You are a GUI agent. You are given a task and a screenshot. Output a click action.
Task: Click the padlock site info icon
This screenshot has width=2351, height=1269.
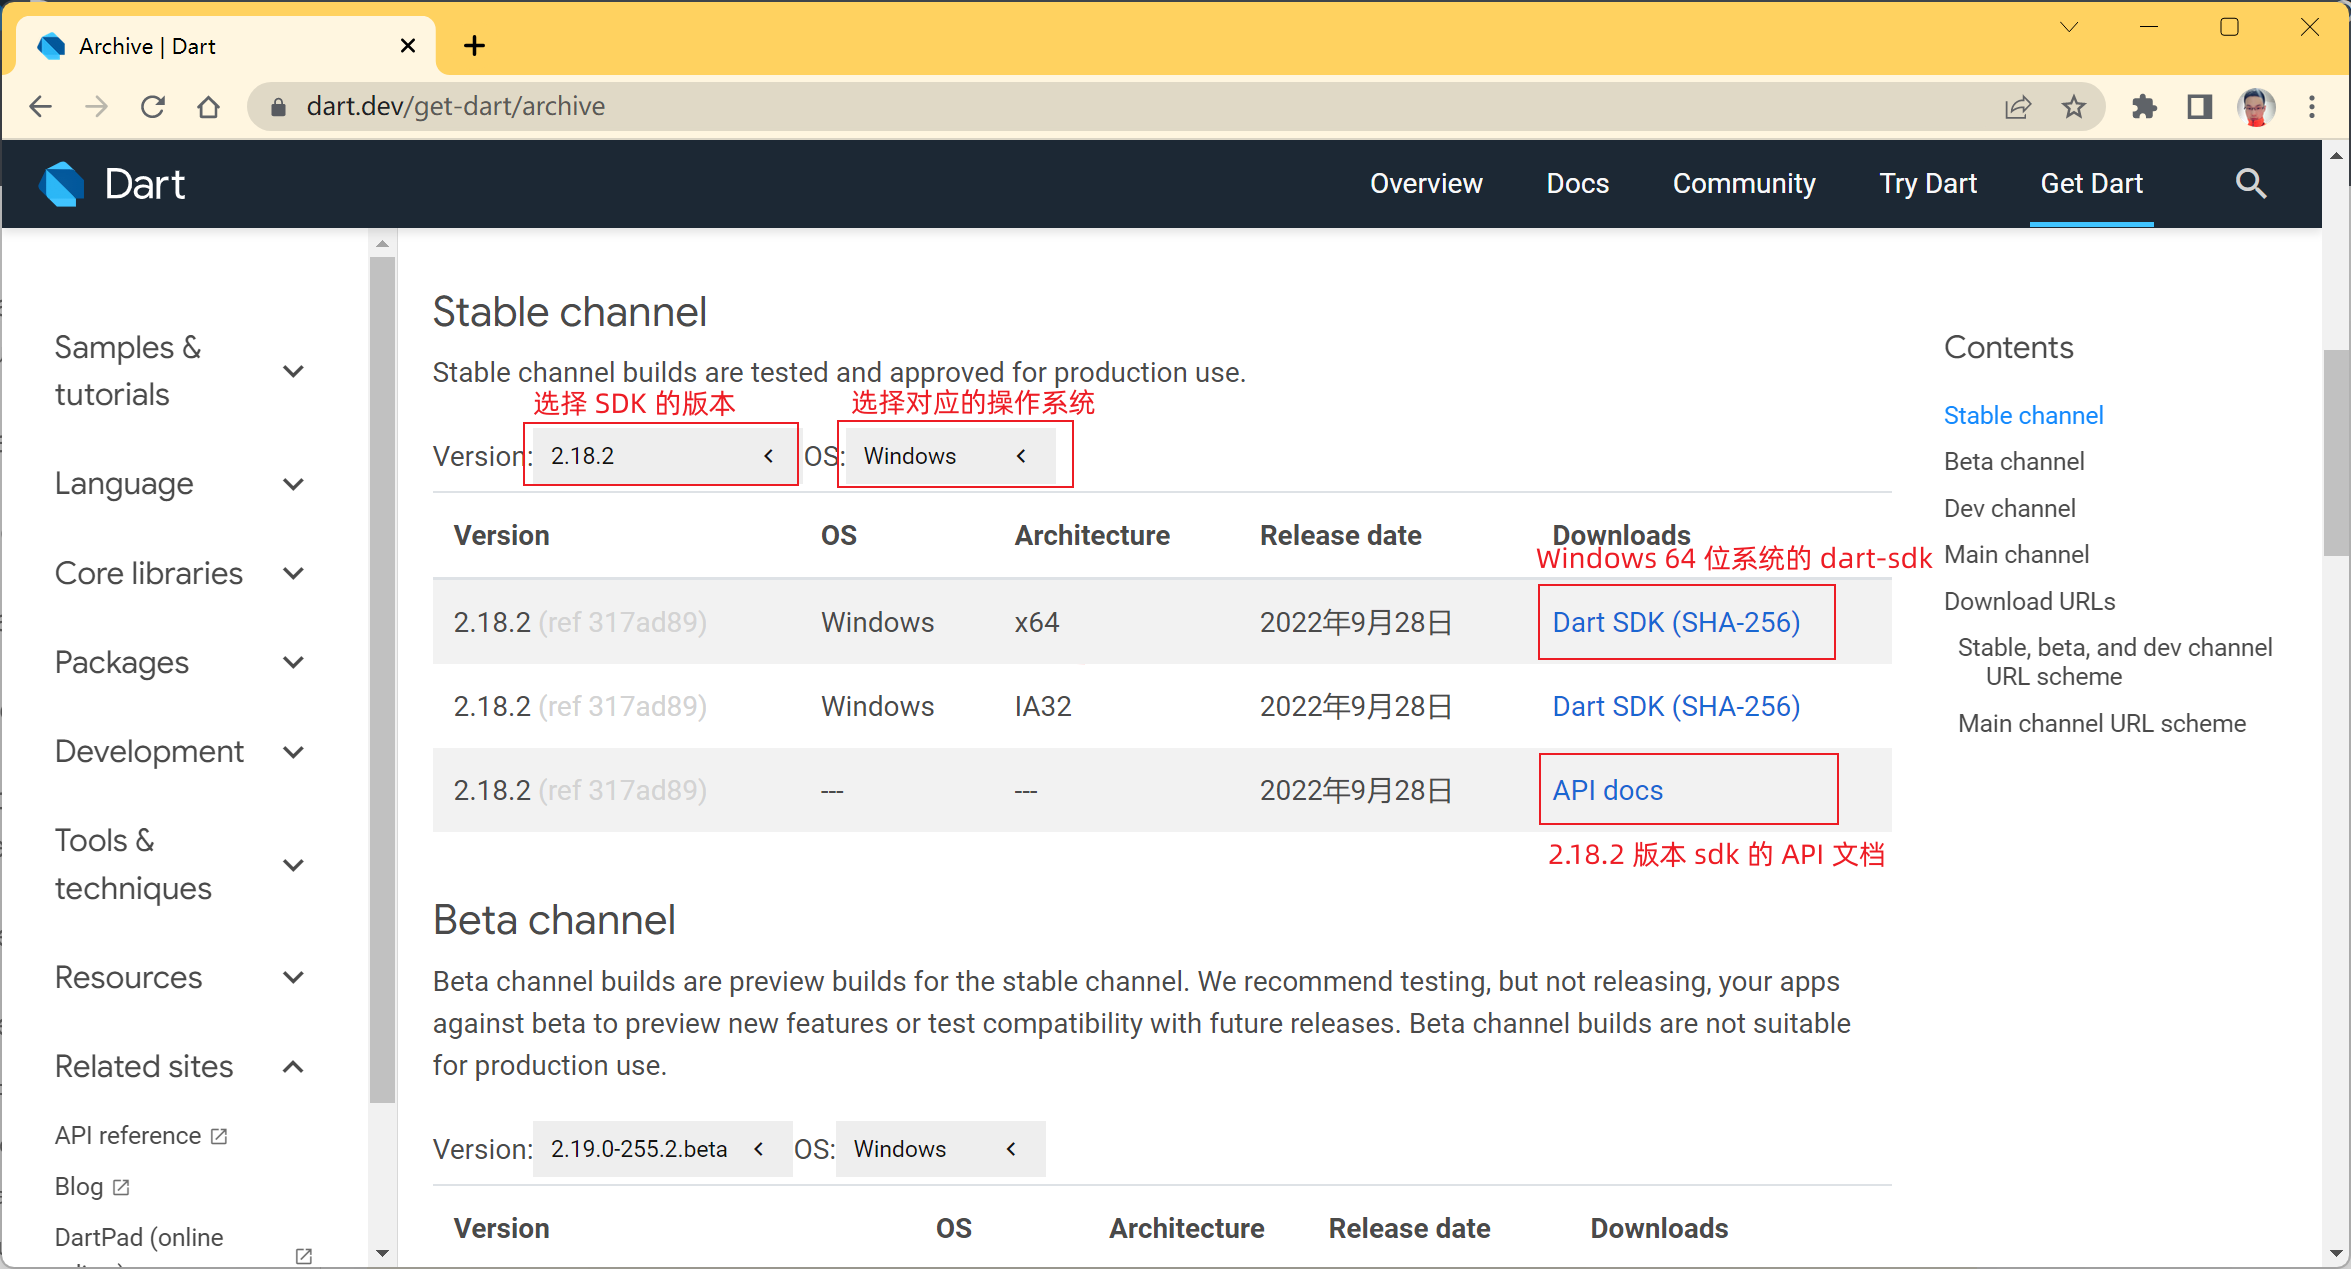point(279,107)
